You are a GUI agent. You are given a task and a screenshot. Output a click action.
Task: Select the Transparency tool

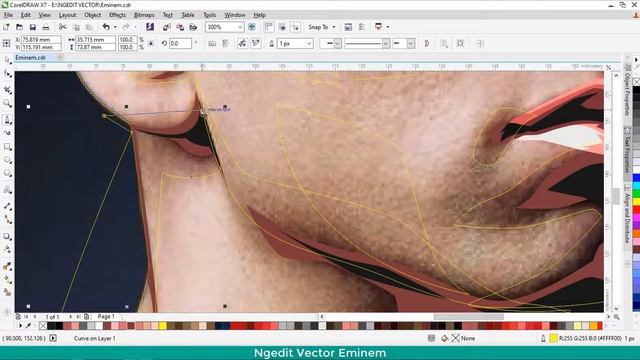[x=7, y=249]
